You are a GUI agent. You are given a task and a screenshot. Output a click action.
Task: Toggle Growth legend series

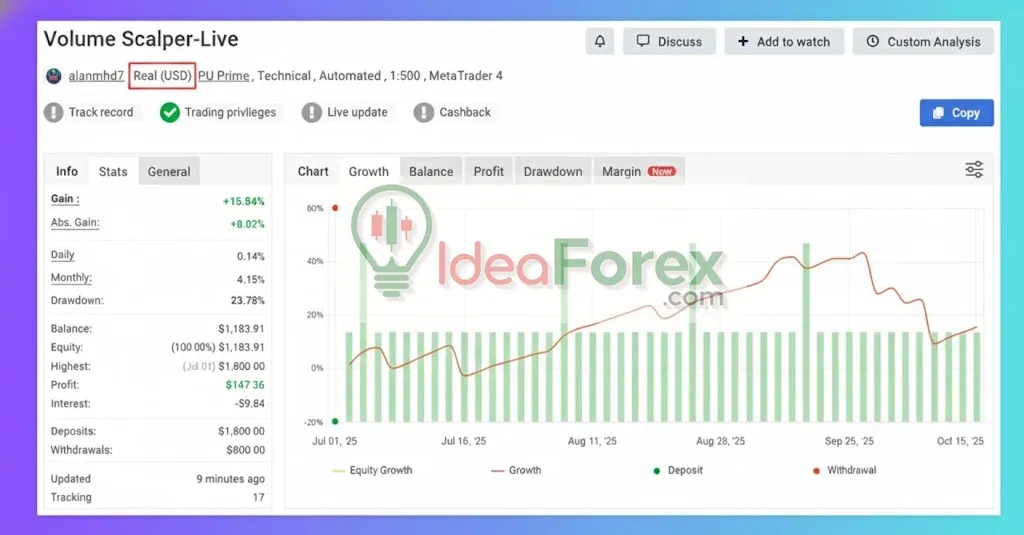tap(516, 470)
